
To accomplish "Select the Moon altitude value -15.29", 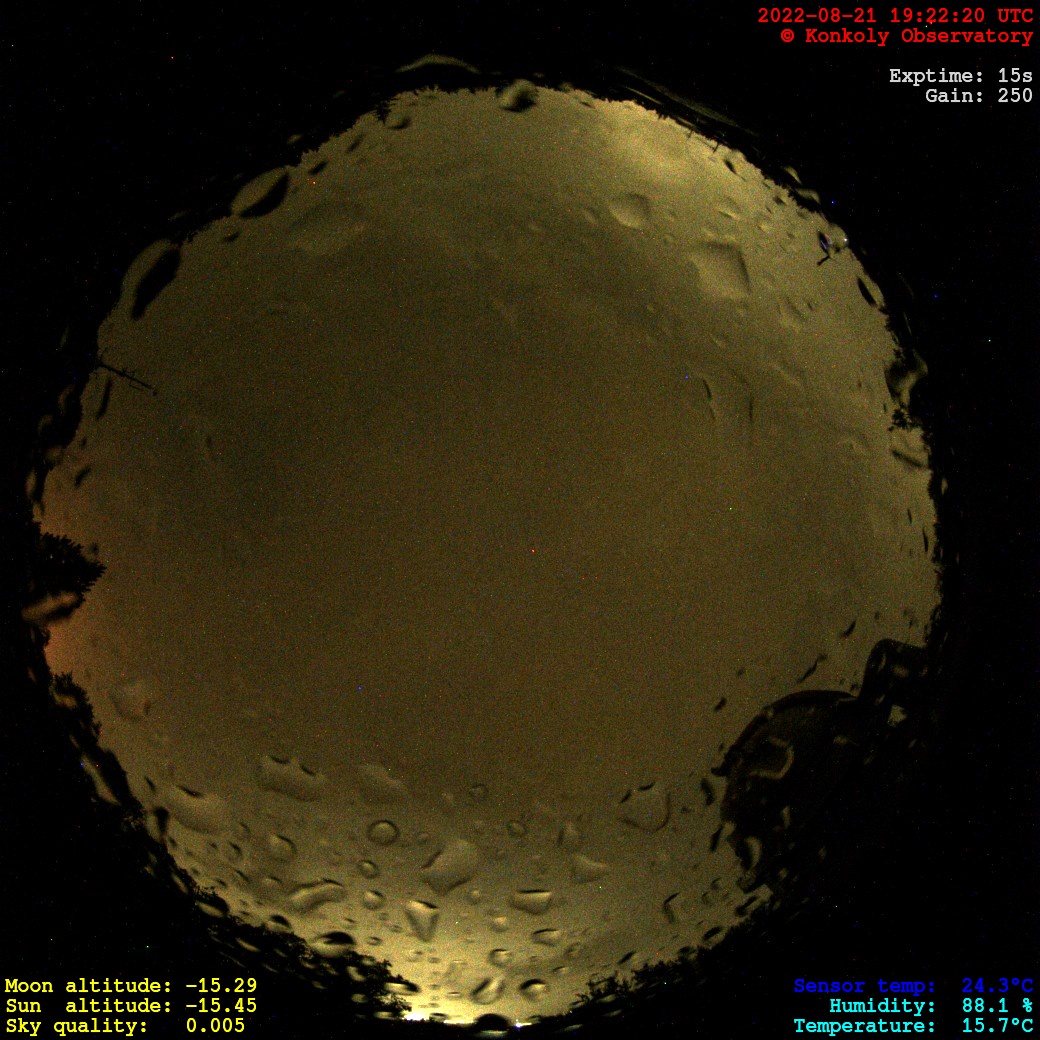I will coord(220,986).
